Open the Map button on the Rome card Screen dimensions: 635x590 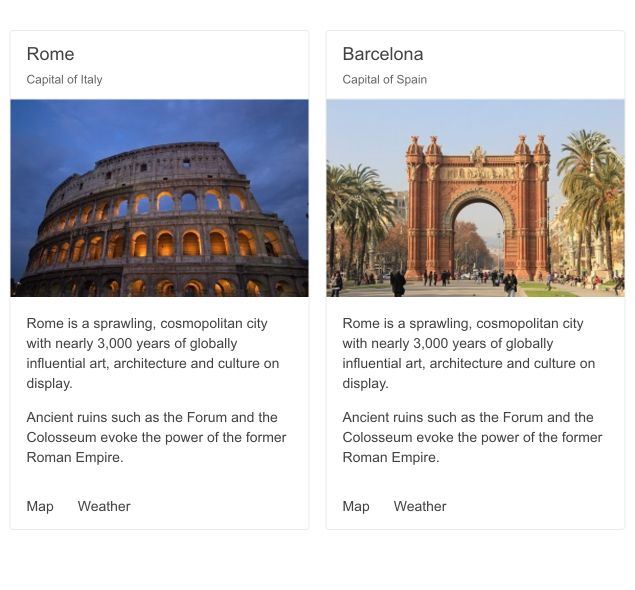coord(40,506)
